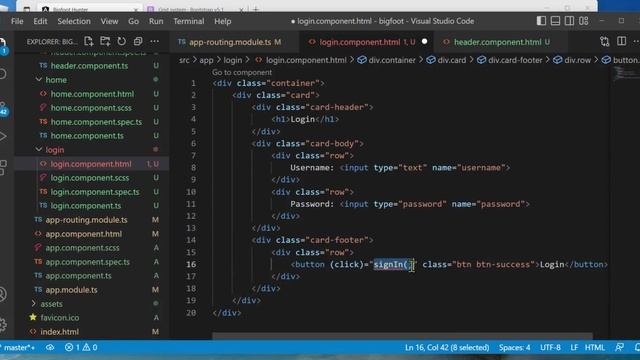Open the Edit menu
640x360 pixels.
(x=40, y=21)
